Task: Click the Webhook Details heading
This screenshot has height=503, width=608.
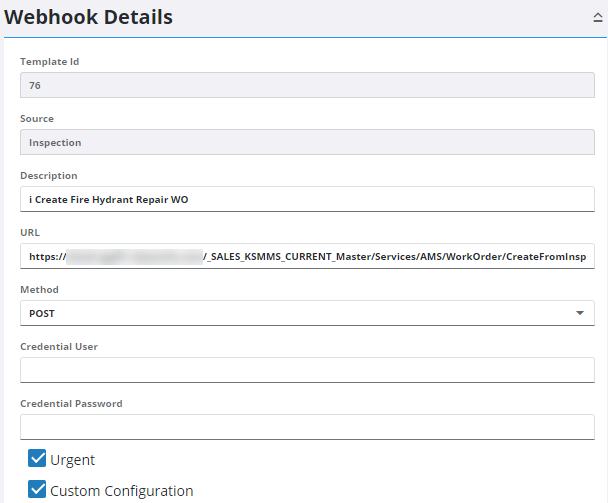Action: pos(88,17)
